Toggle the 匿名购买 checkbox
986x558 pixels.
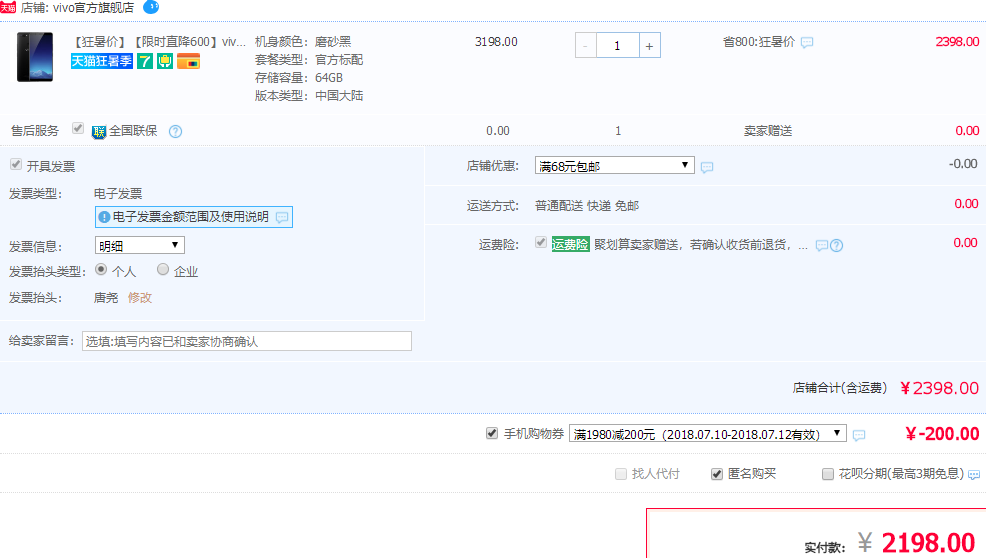click(717, 474)
